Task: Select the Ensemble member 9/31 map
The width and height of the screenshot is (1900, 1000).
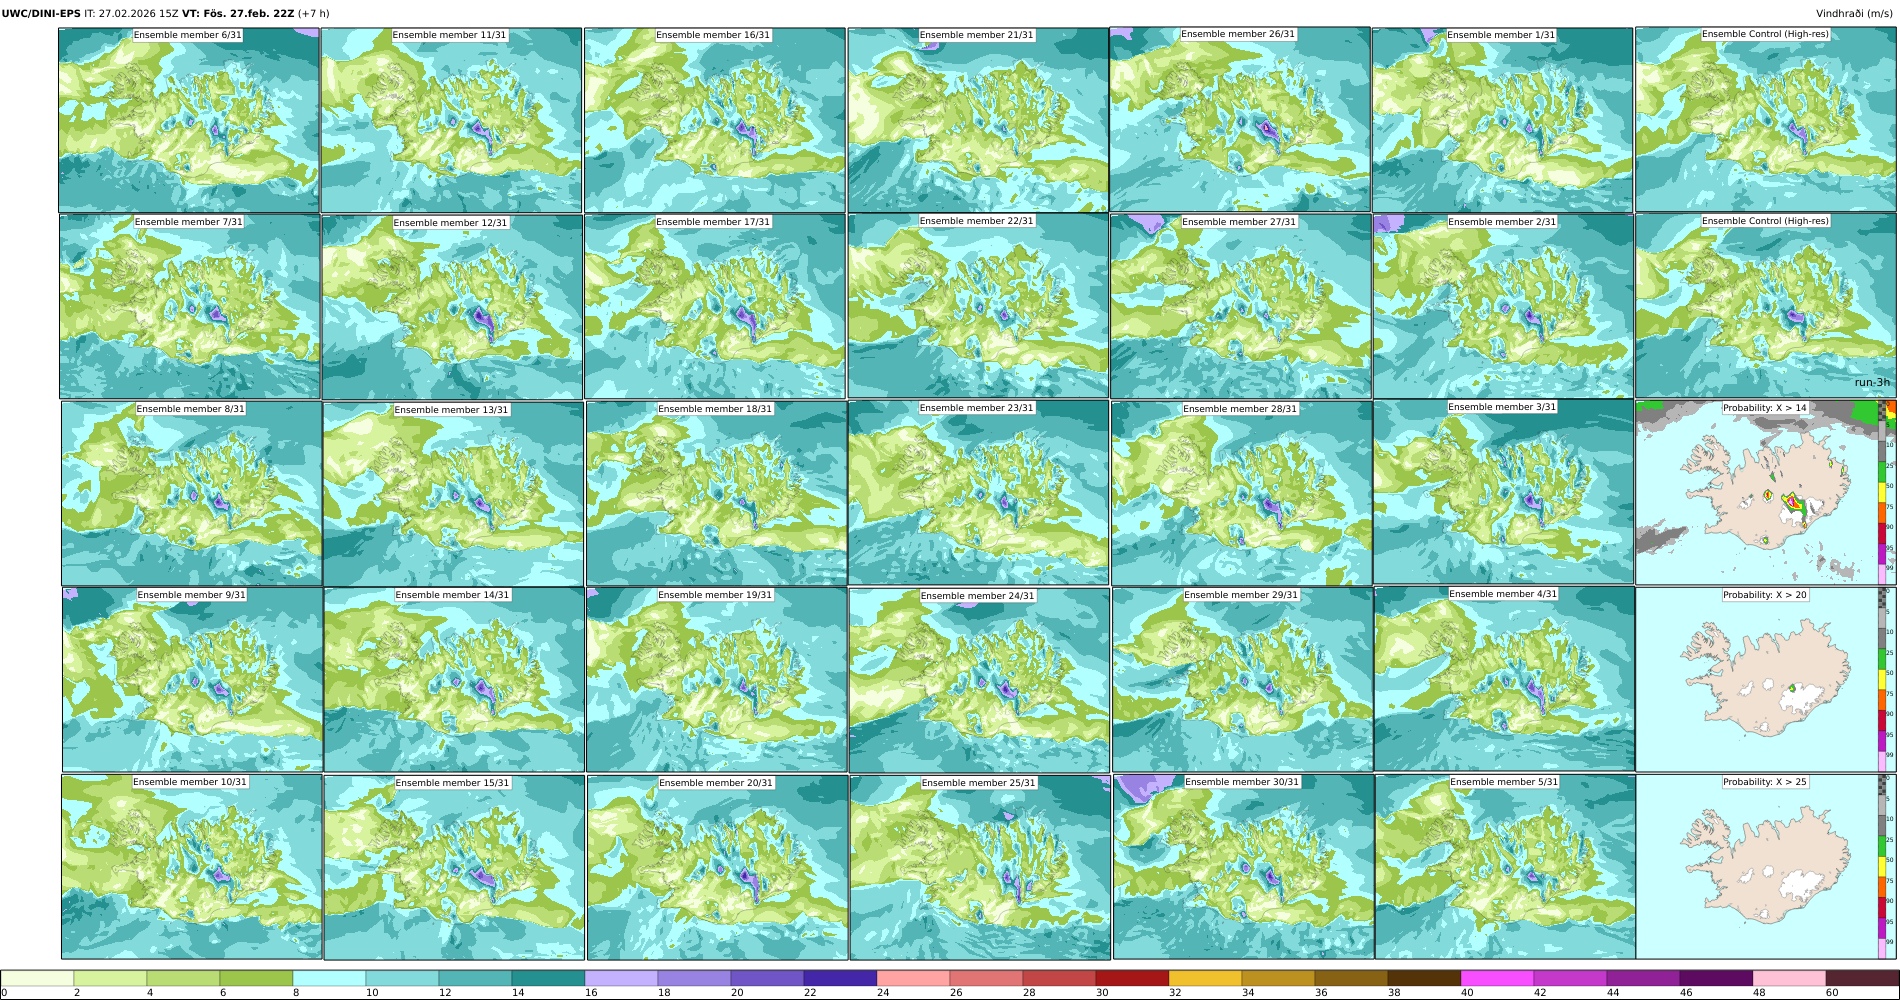Action: click(x=192, y=679)
